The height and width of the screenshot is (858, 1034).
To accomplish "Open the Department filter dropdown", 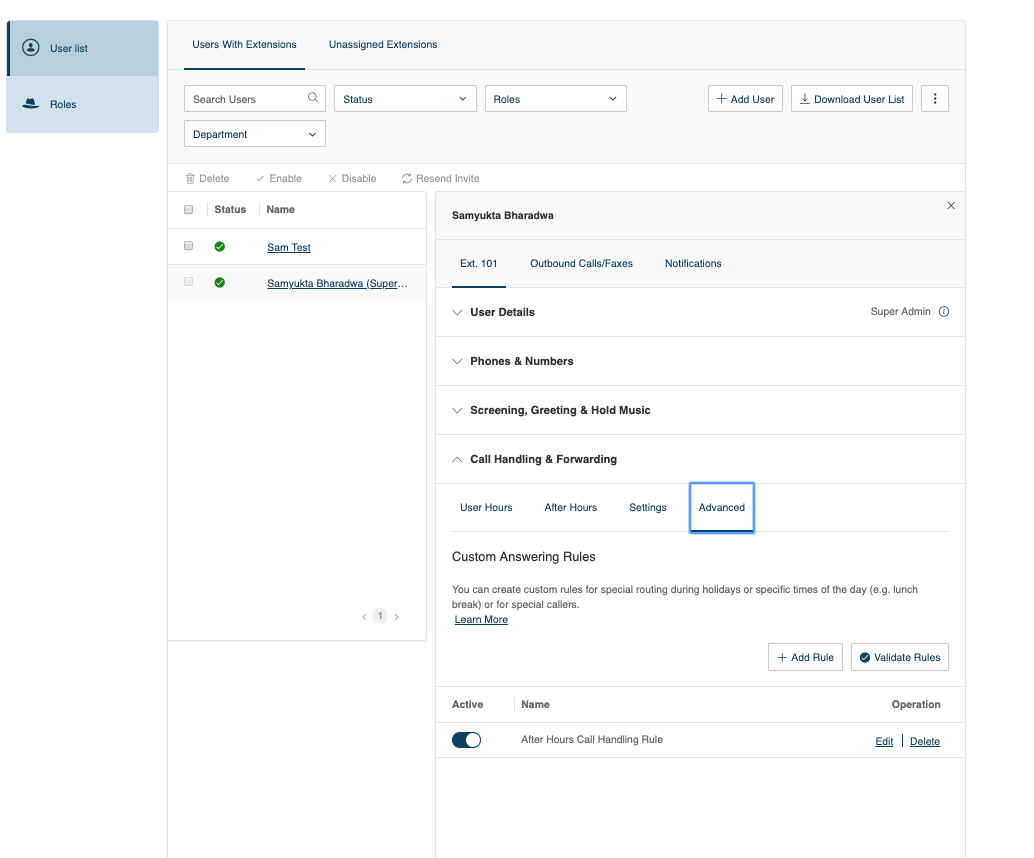I will 254,133.
